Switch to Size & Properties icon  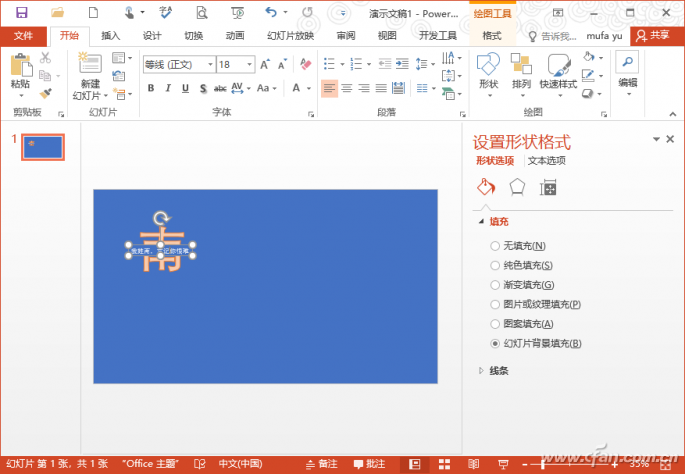[x=548, y=188]
